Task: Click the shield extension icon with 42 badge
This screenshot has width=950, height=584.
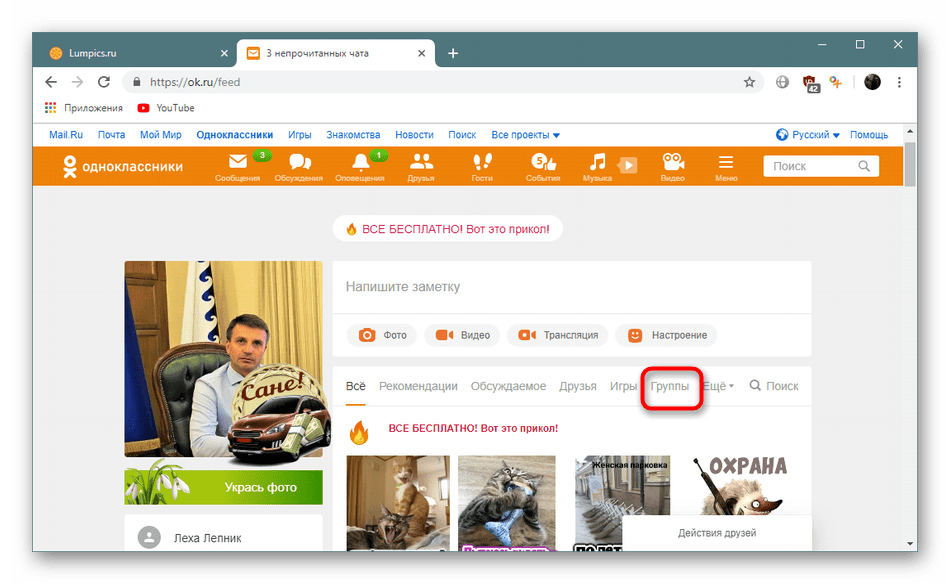Action: point(810,83)
